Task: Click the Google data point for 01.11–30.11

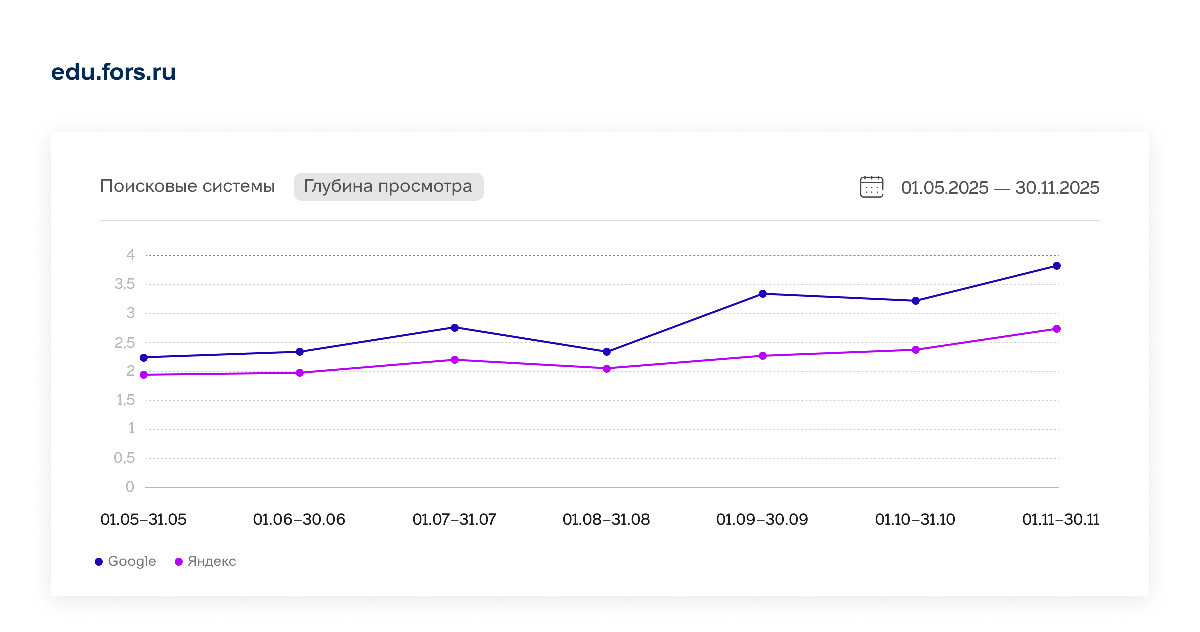Action: (x=1056, y=266)
